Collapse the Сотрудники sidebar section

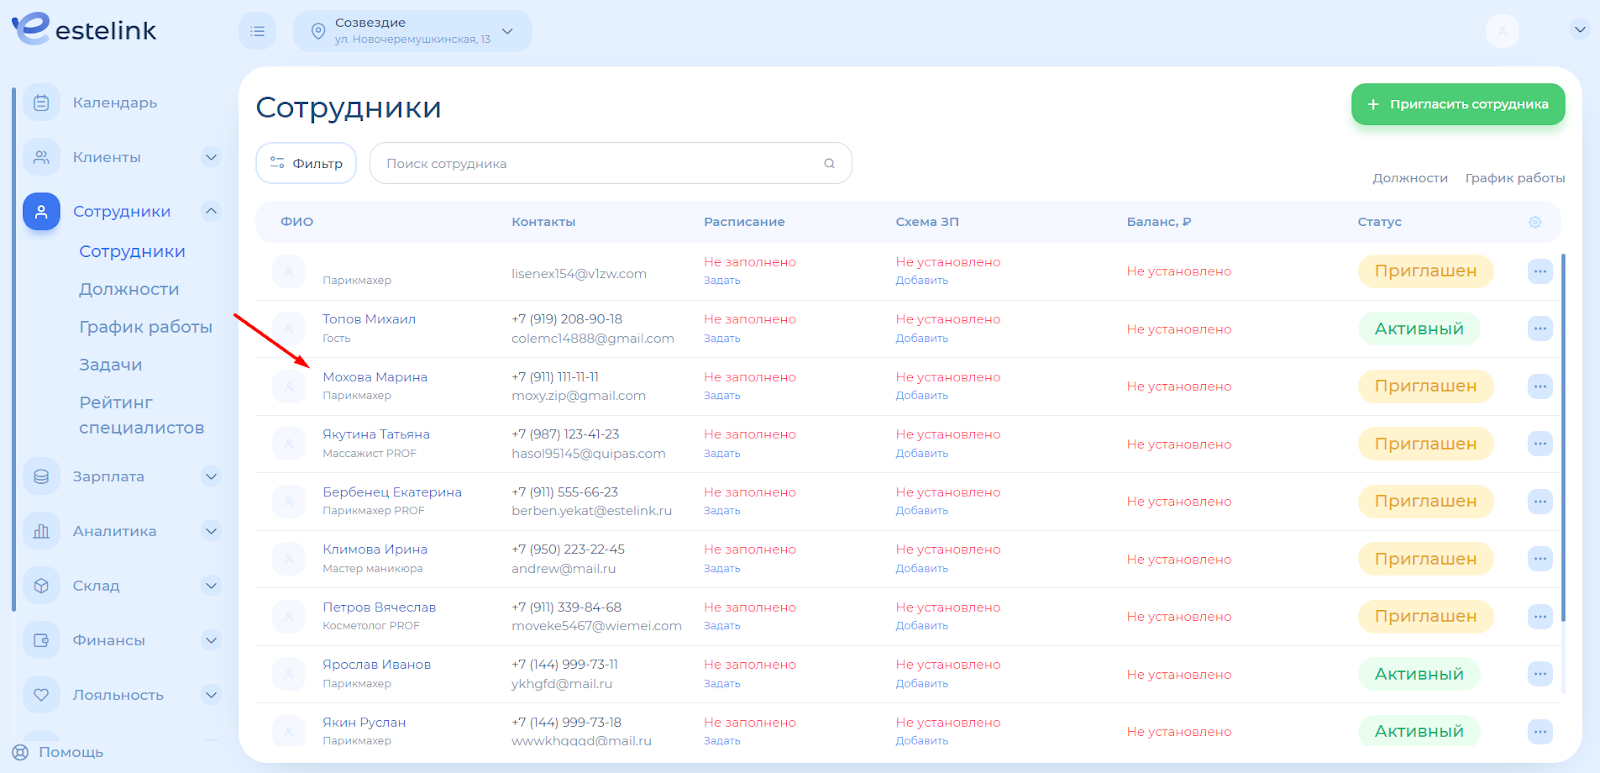211,211
